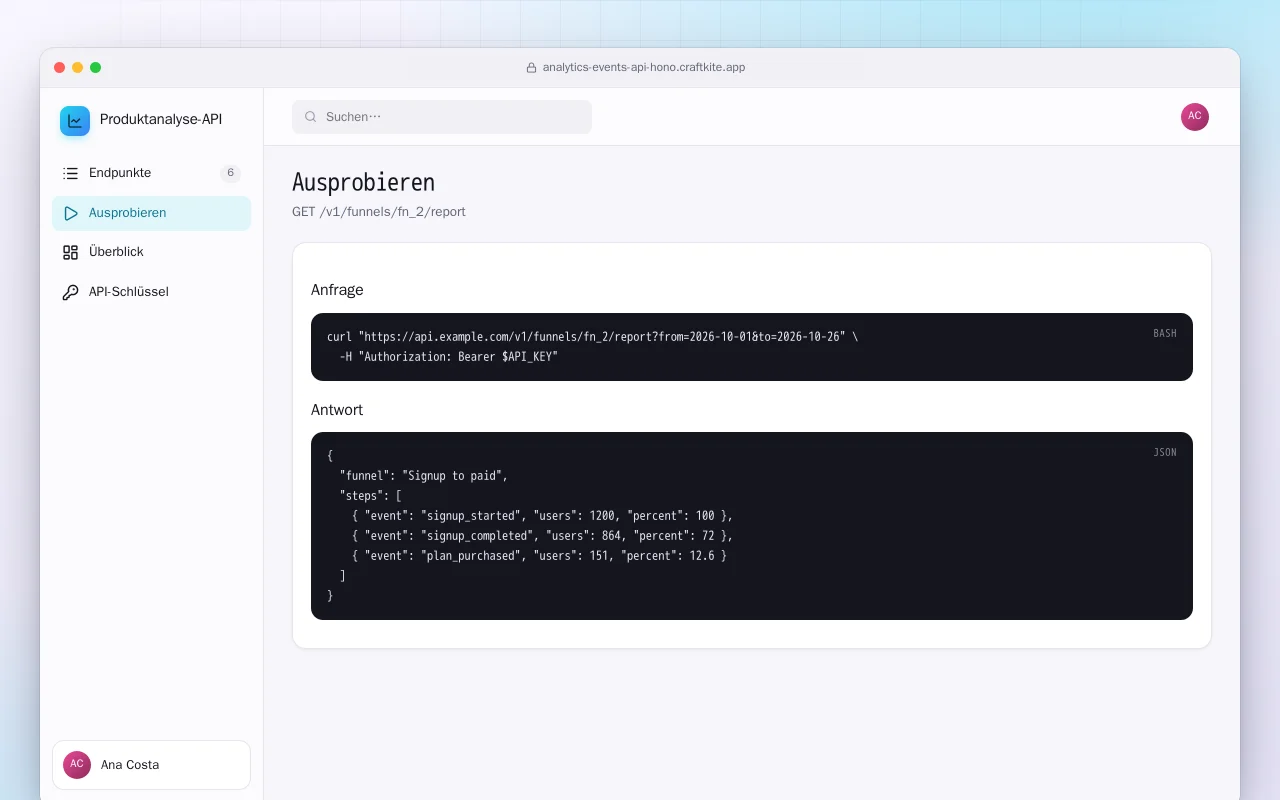The width and height of the screenshot is (1280, 800).
Task: Click the Endpunkte count badge 6
Action: tap(230, 173)
